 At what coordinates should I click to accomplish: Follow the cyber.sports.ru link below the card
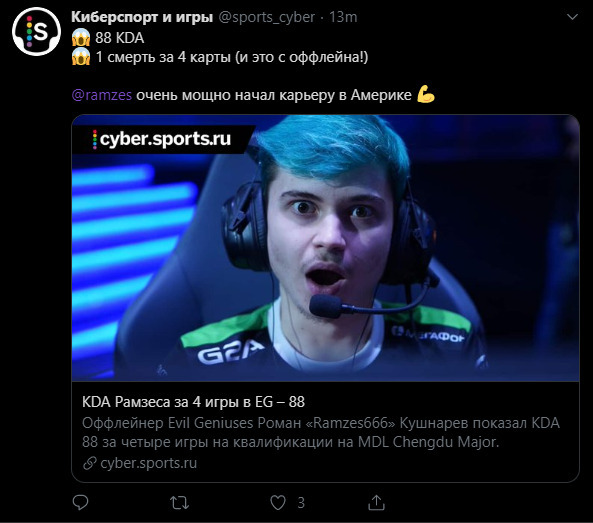[x=149, y=463]
